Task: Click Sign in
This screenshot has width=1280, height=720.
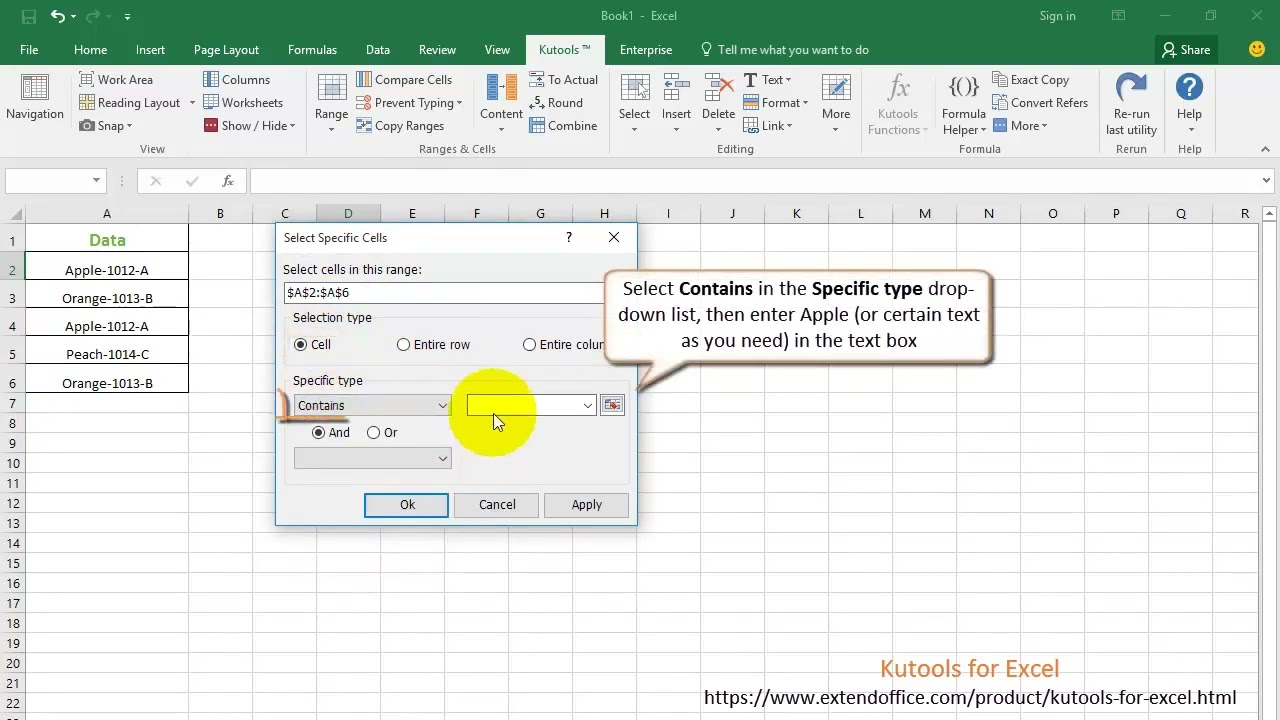Action: (1057, 16)
